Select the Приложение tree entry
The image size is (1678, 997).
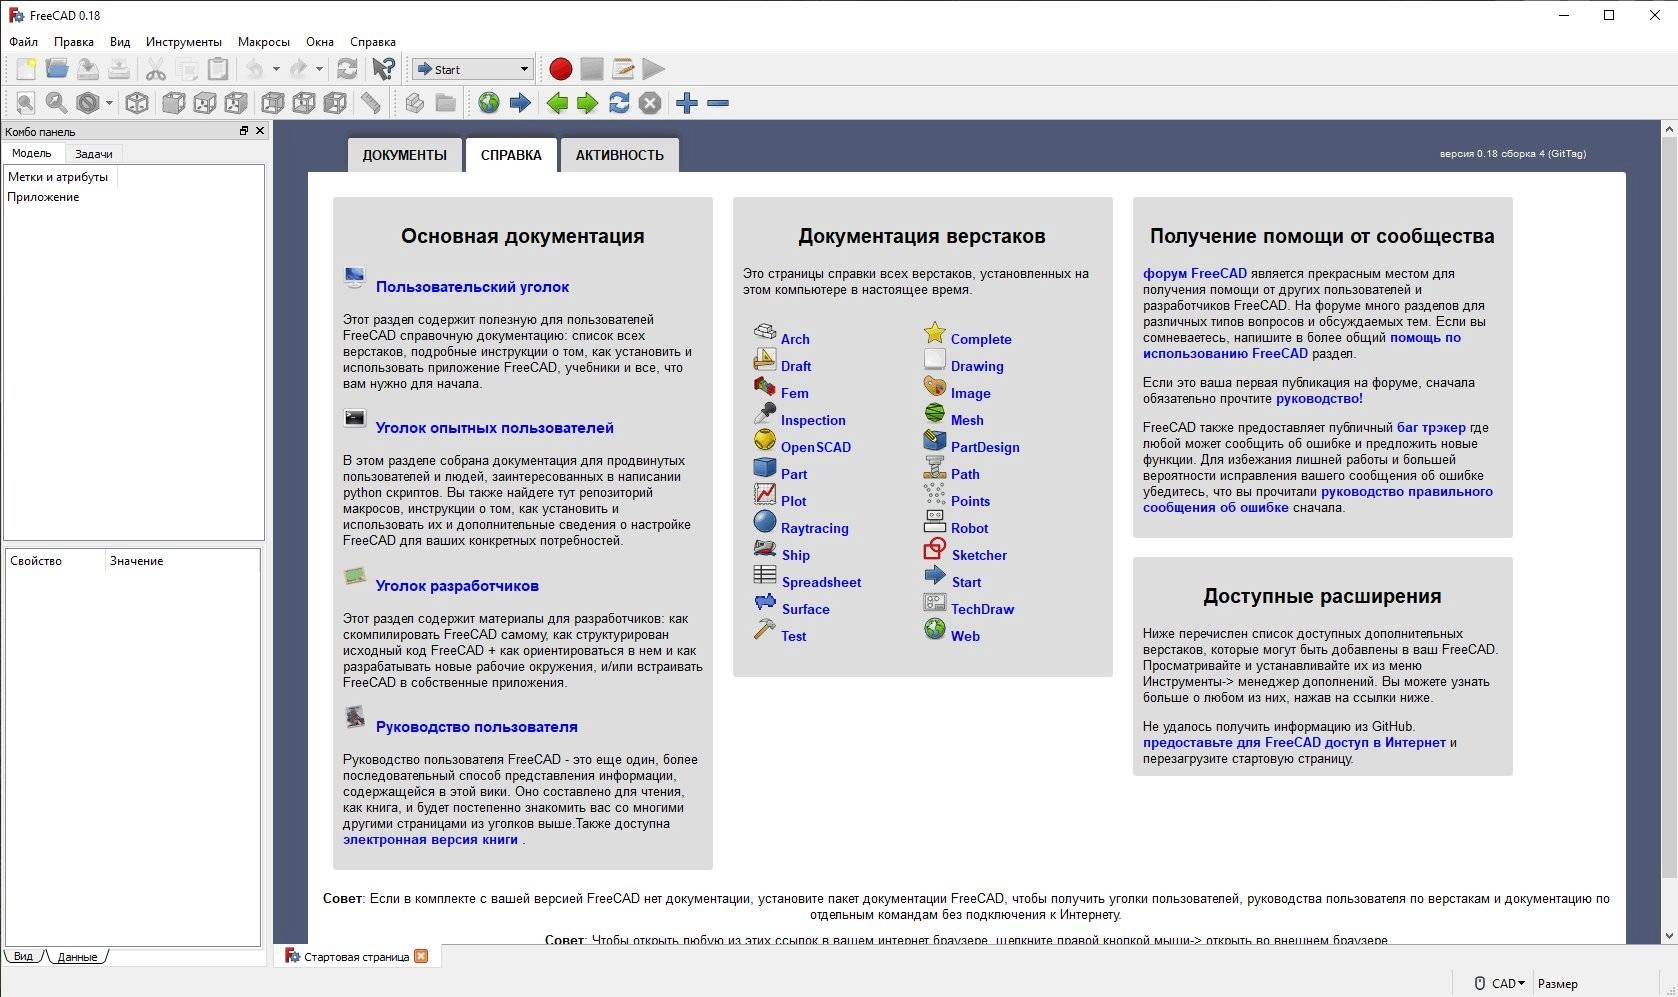(x=43, y=197)
